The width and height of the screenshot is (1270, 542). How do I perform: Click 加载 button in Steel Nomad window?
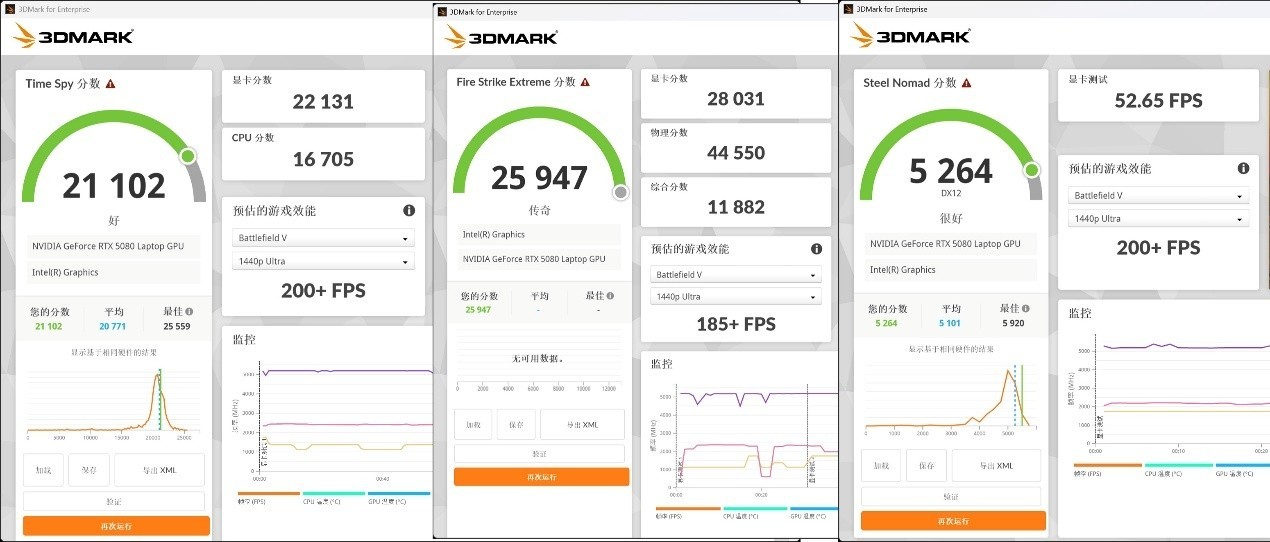[881, 465]
